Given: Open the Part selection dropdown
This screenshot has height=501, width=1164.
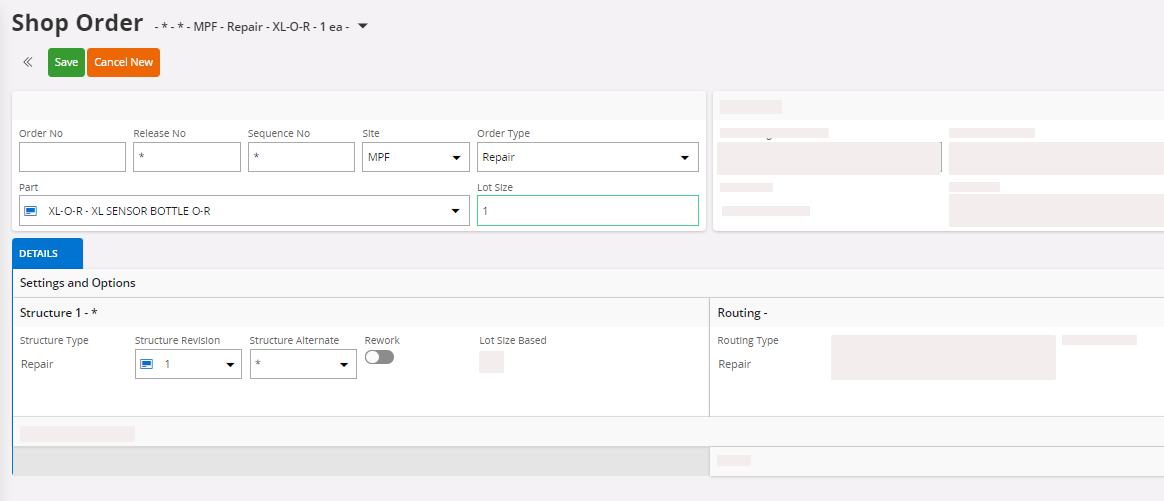Looking at the screenshot, I should (456, 211).
